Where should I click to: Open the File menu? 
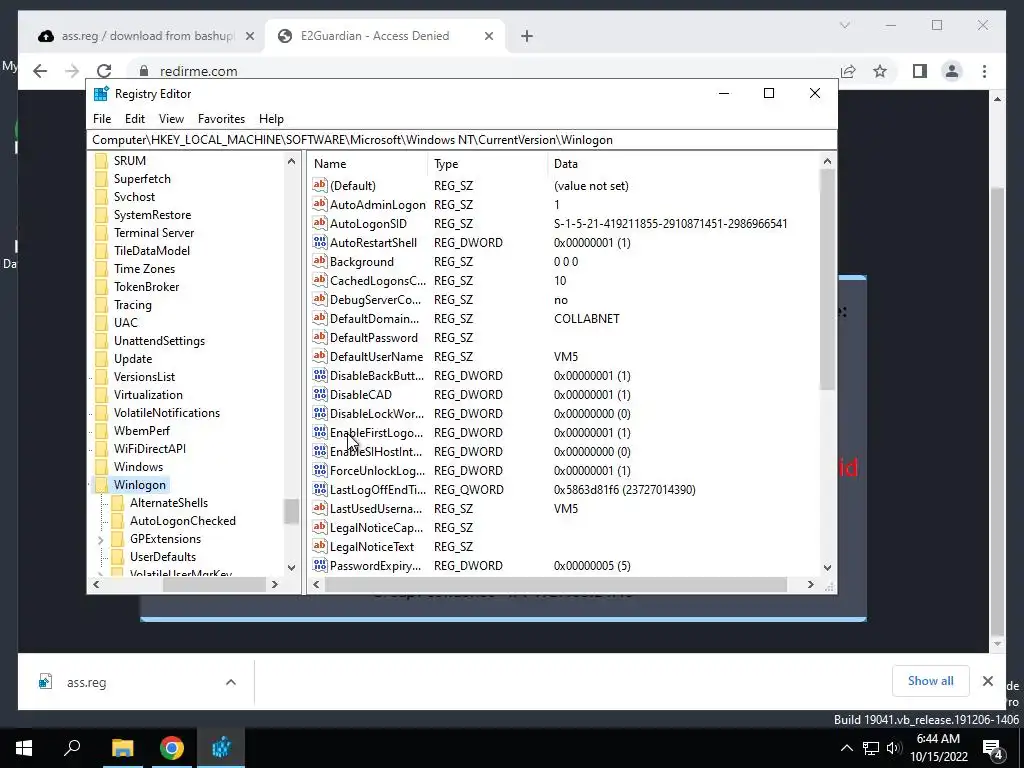click(x=102, y=119)
